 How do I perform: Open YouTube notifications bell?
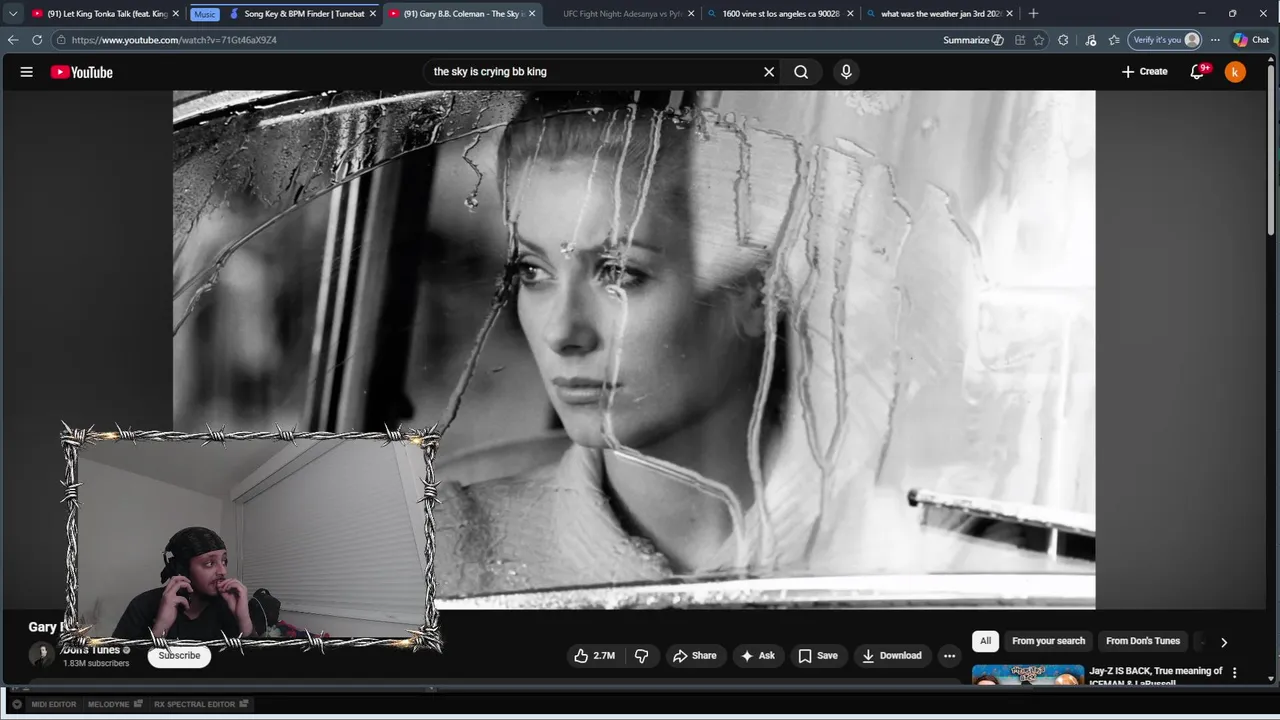[x=1198, y=72]
